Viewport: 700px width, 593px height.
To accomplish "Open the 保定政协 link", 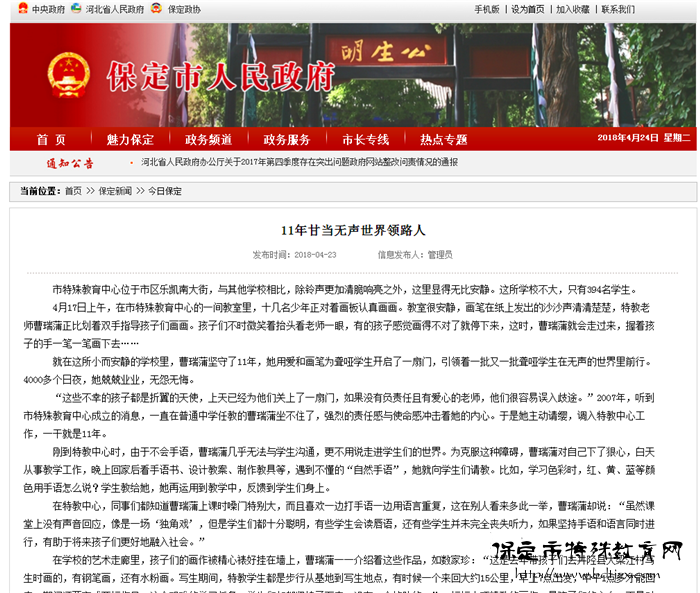I will (x=182, y=9).
